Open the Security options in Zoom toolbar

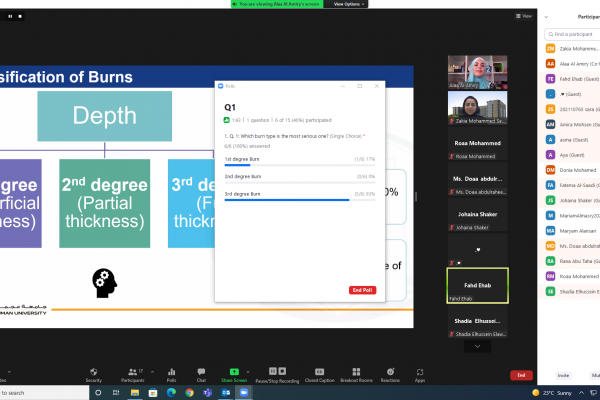tap(93, 372)
